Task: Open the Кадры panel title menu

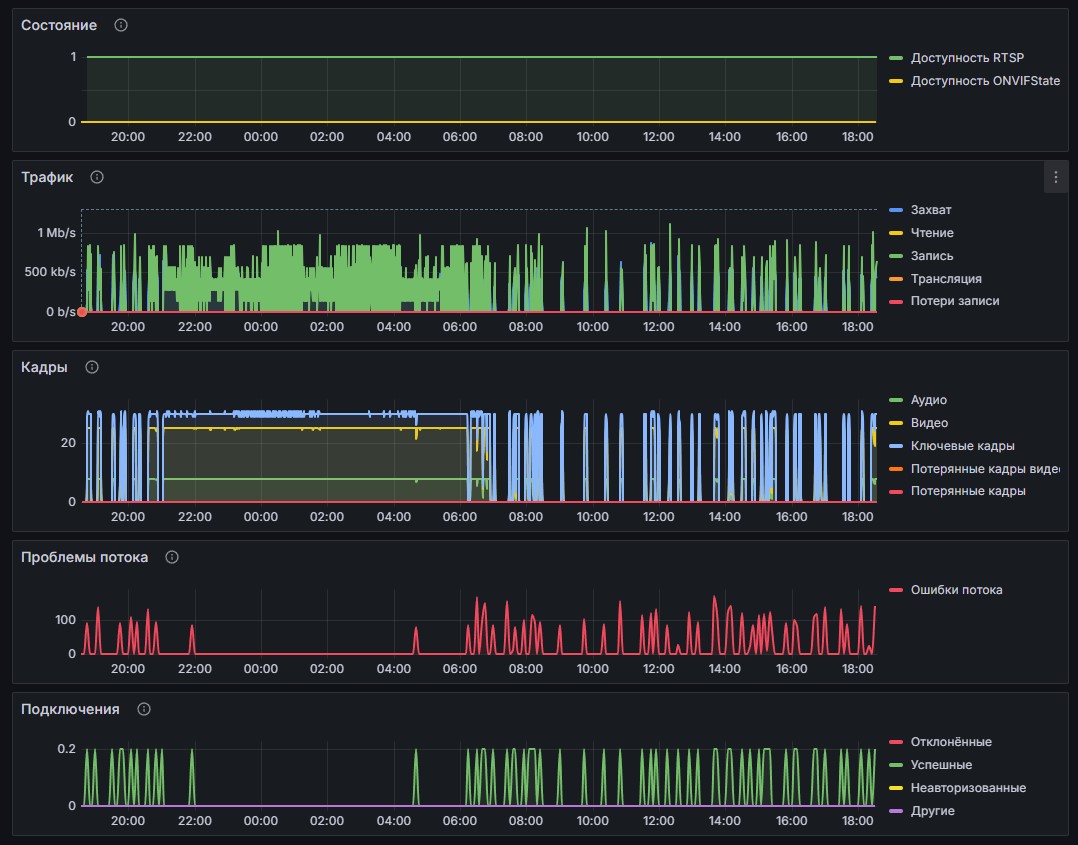Action: (x=45, y=367)
